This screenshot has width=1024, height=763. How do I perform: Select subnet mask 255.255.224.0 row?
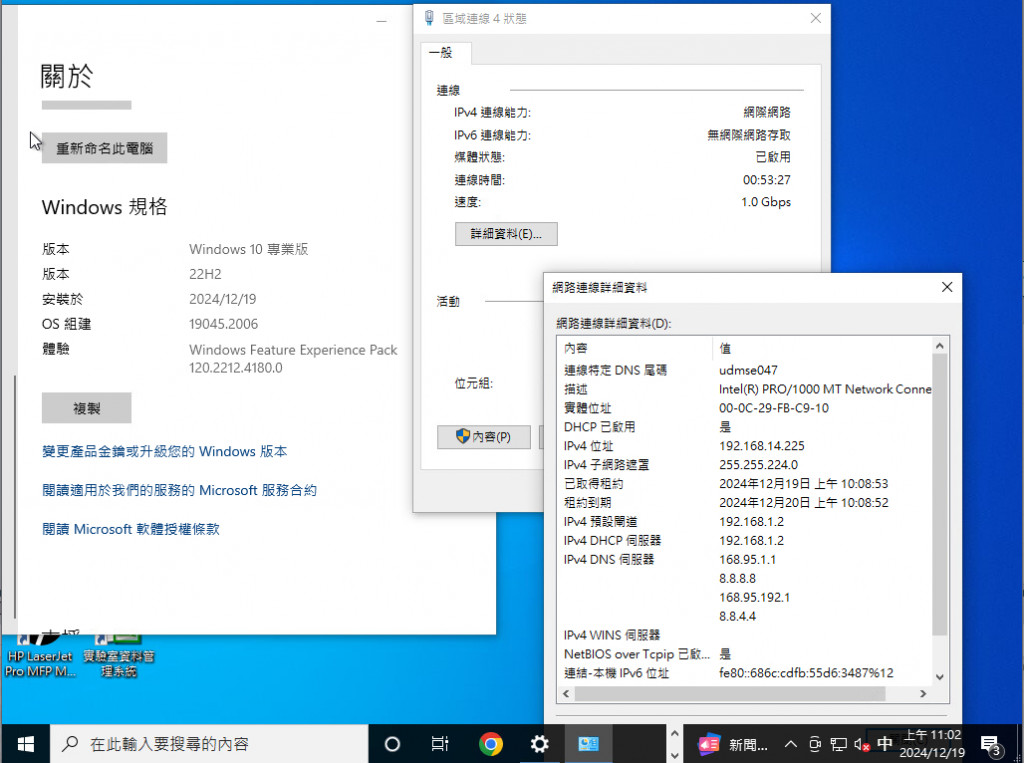(x=746, y=464)
